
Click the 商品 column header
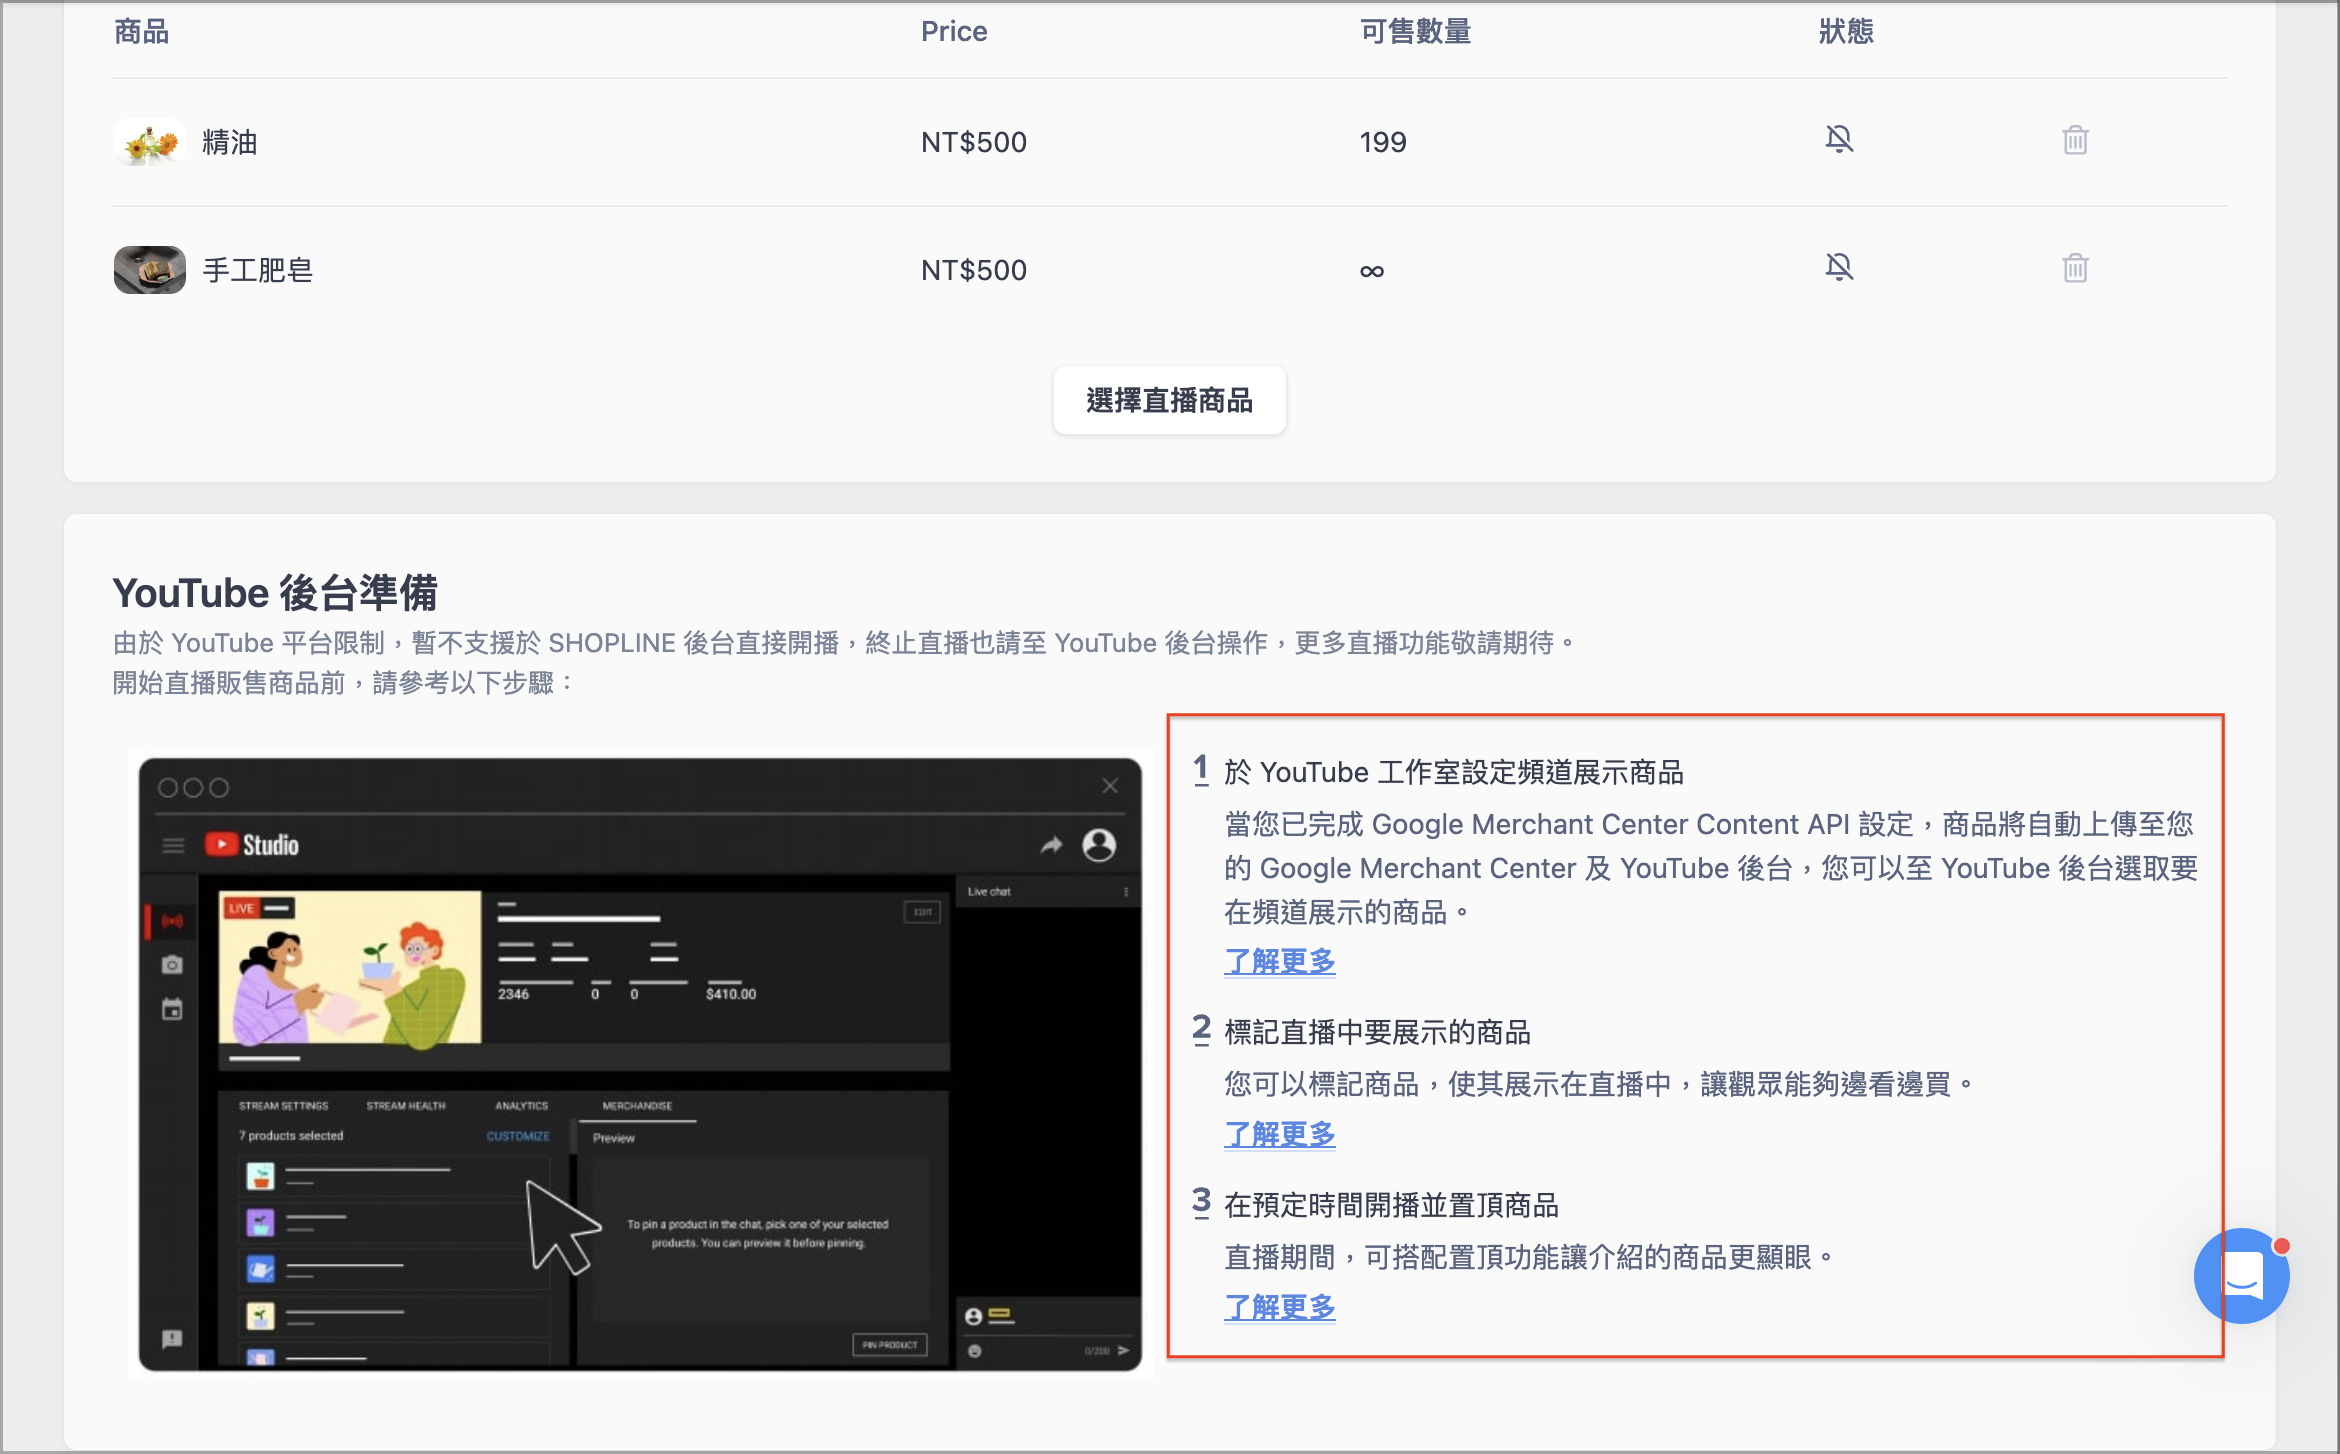click(x=141, y=32)
